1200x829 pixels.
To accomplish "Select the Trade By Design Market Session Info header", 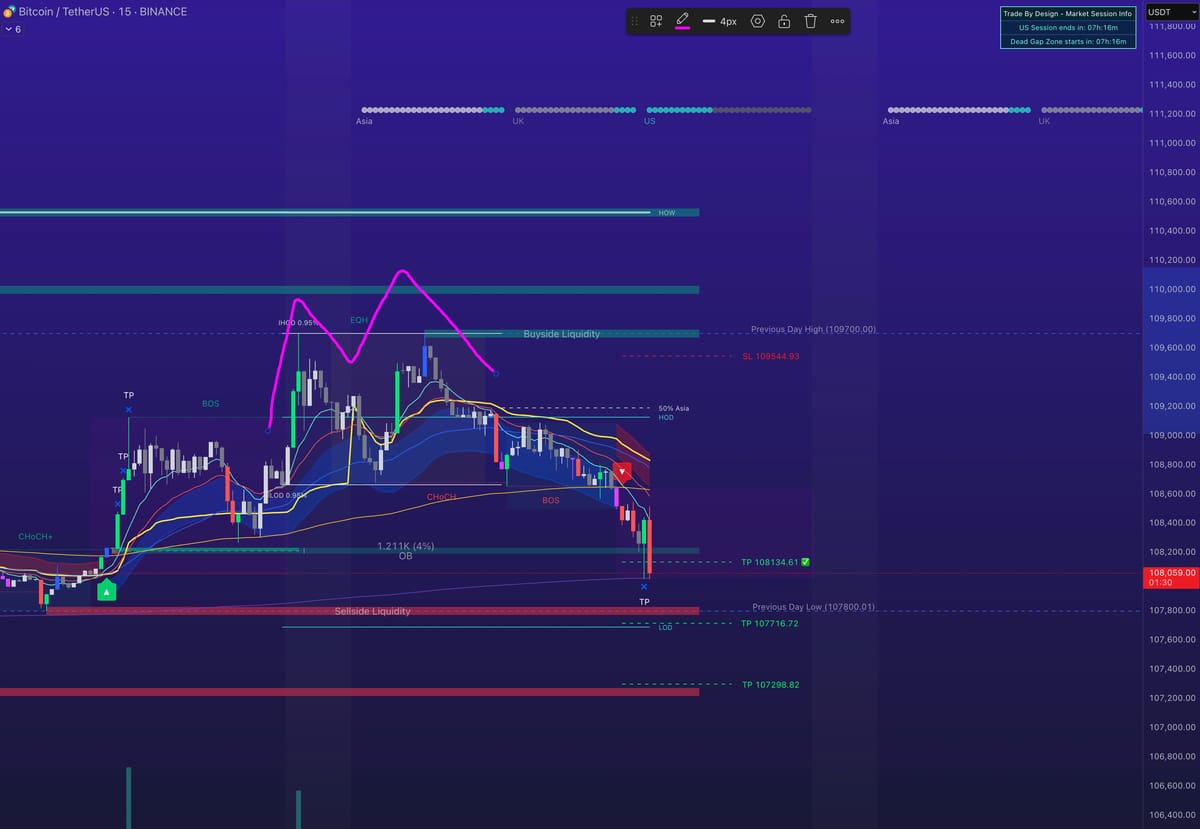I will (x=1068, y=14).
